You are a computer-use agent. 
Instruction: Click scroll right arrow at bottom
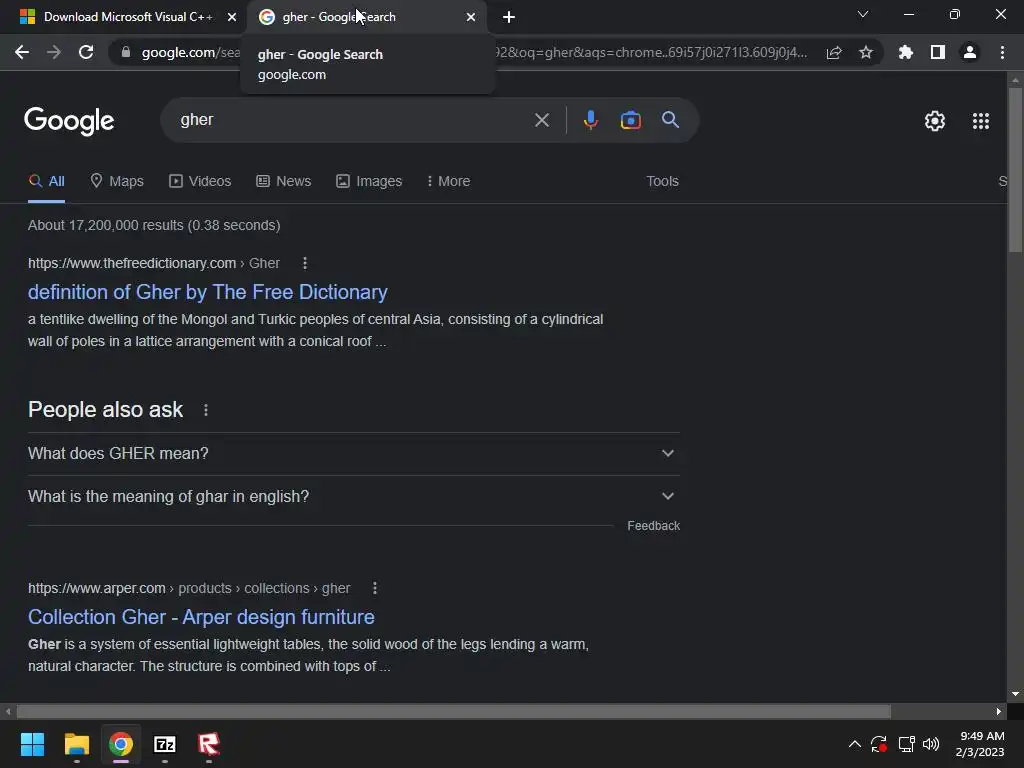coord(999,711)
